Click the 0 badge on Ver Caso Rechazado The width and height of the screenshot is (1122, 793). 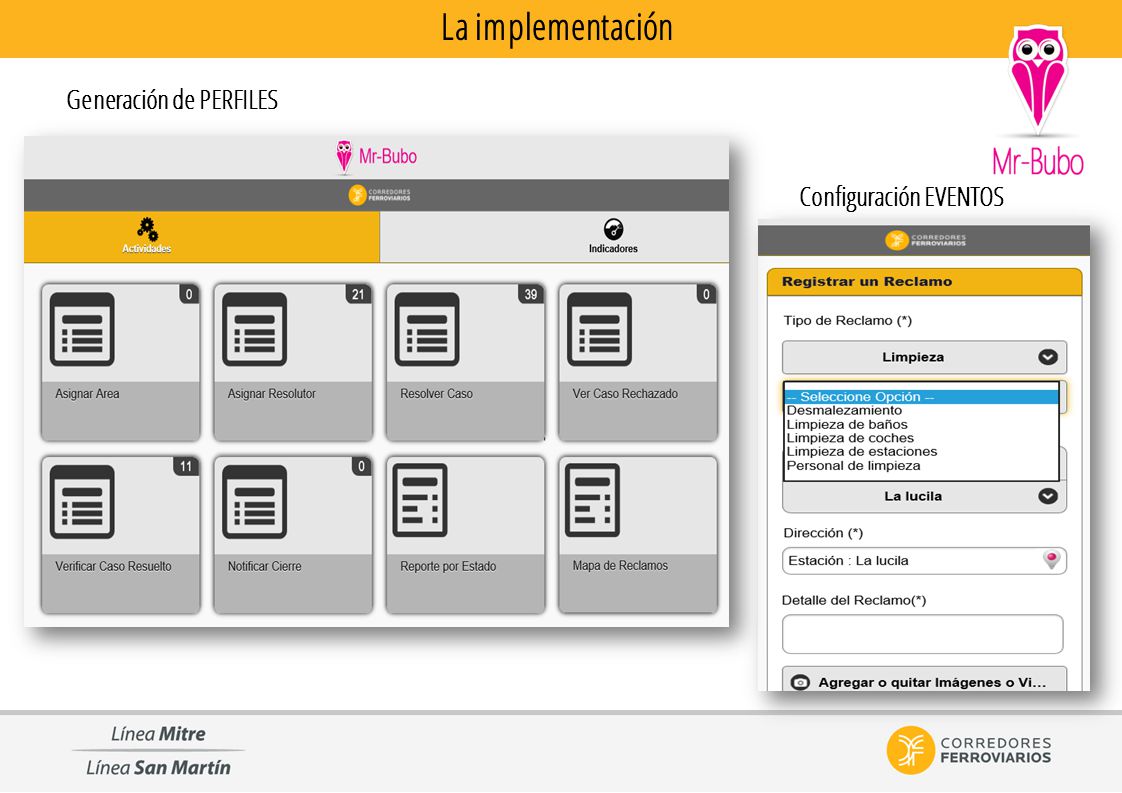pos(706,294)
